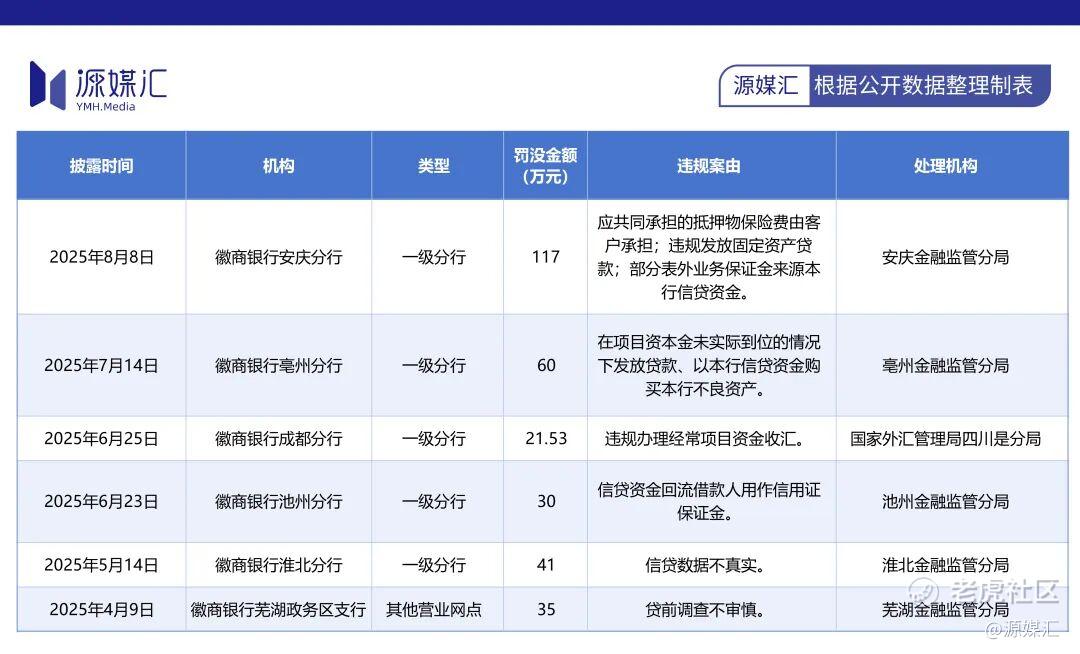Image resolution: width=1080 pixels, height=654 pixels.
Task: Select the cell 徽商银行淮北分行
Action: [x=278, y=565]
